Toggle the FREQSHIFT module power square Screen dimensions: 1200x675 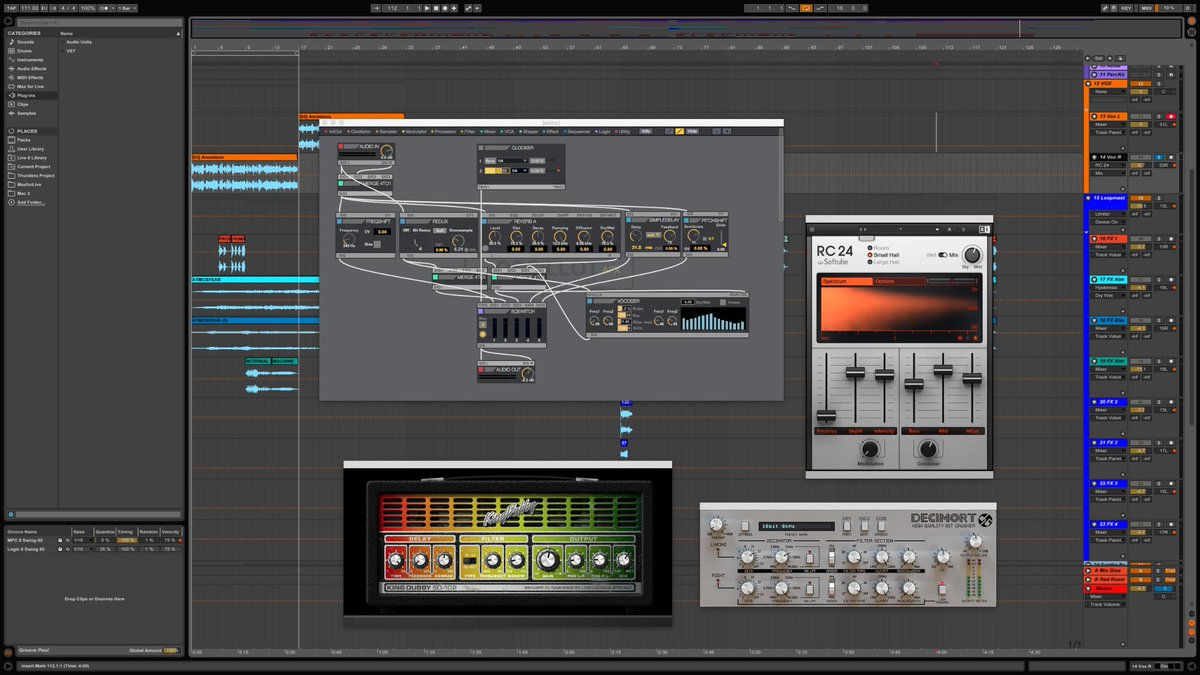click(x=339, y=221)
